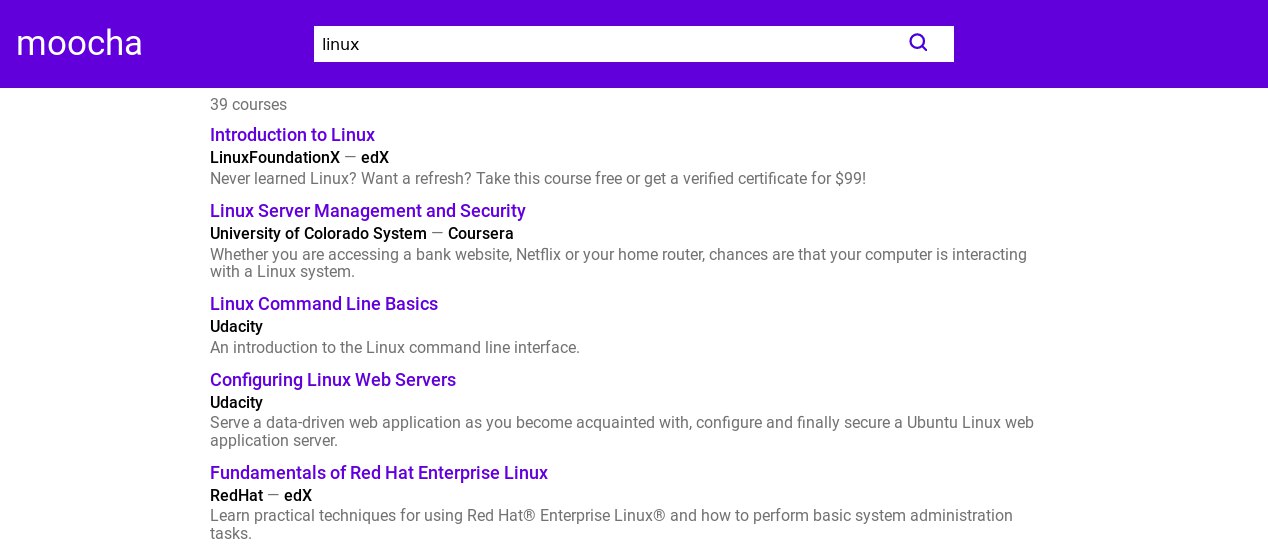Click Udacity under Linux Command Line Basics
The image size is (1268, 549).
[x=236, y=327]
